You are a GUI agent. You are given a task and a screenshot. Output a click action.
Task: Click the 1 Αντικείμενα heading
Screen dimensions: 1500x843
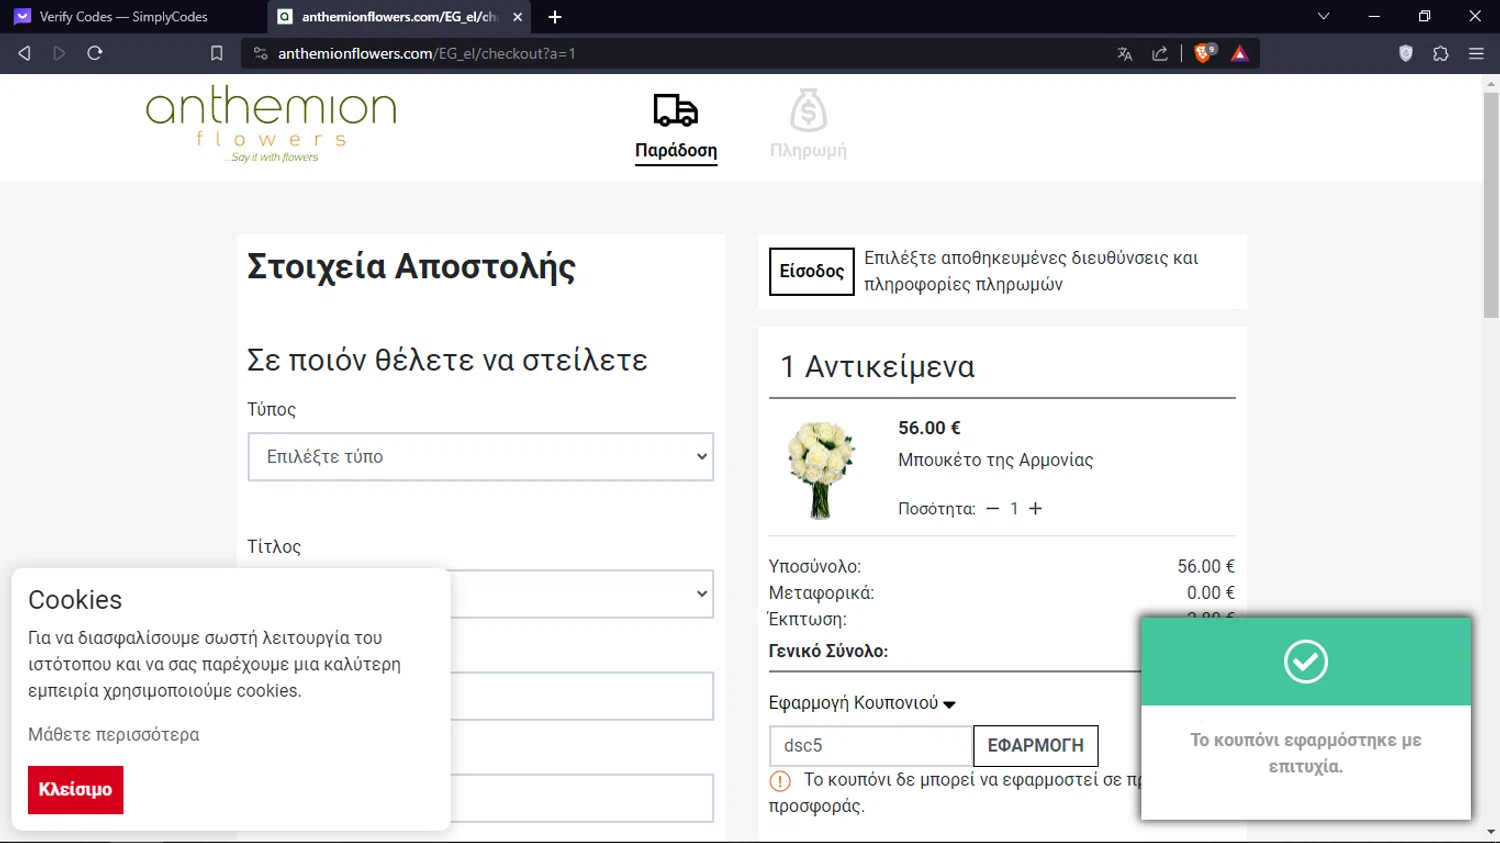click(877, 367)
